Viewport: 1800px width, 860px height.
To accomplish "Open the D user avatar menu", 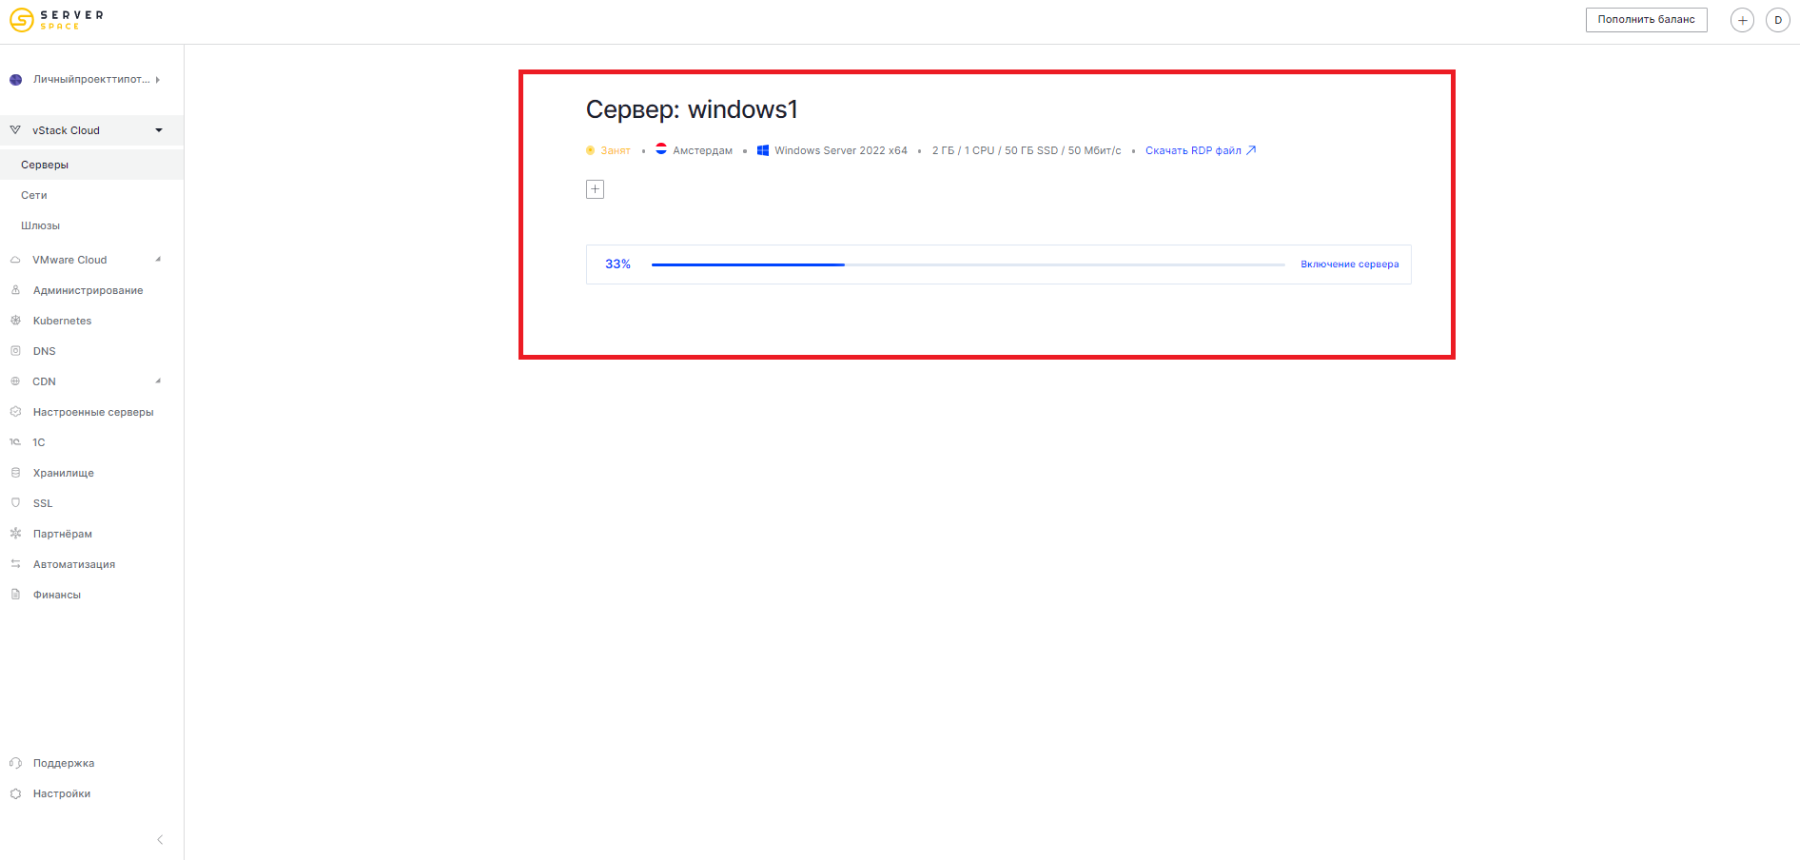I will 1778,20.
